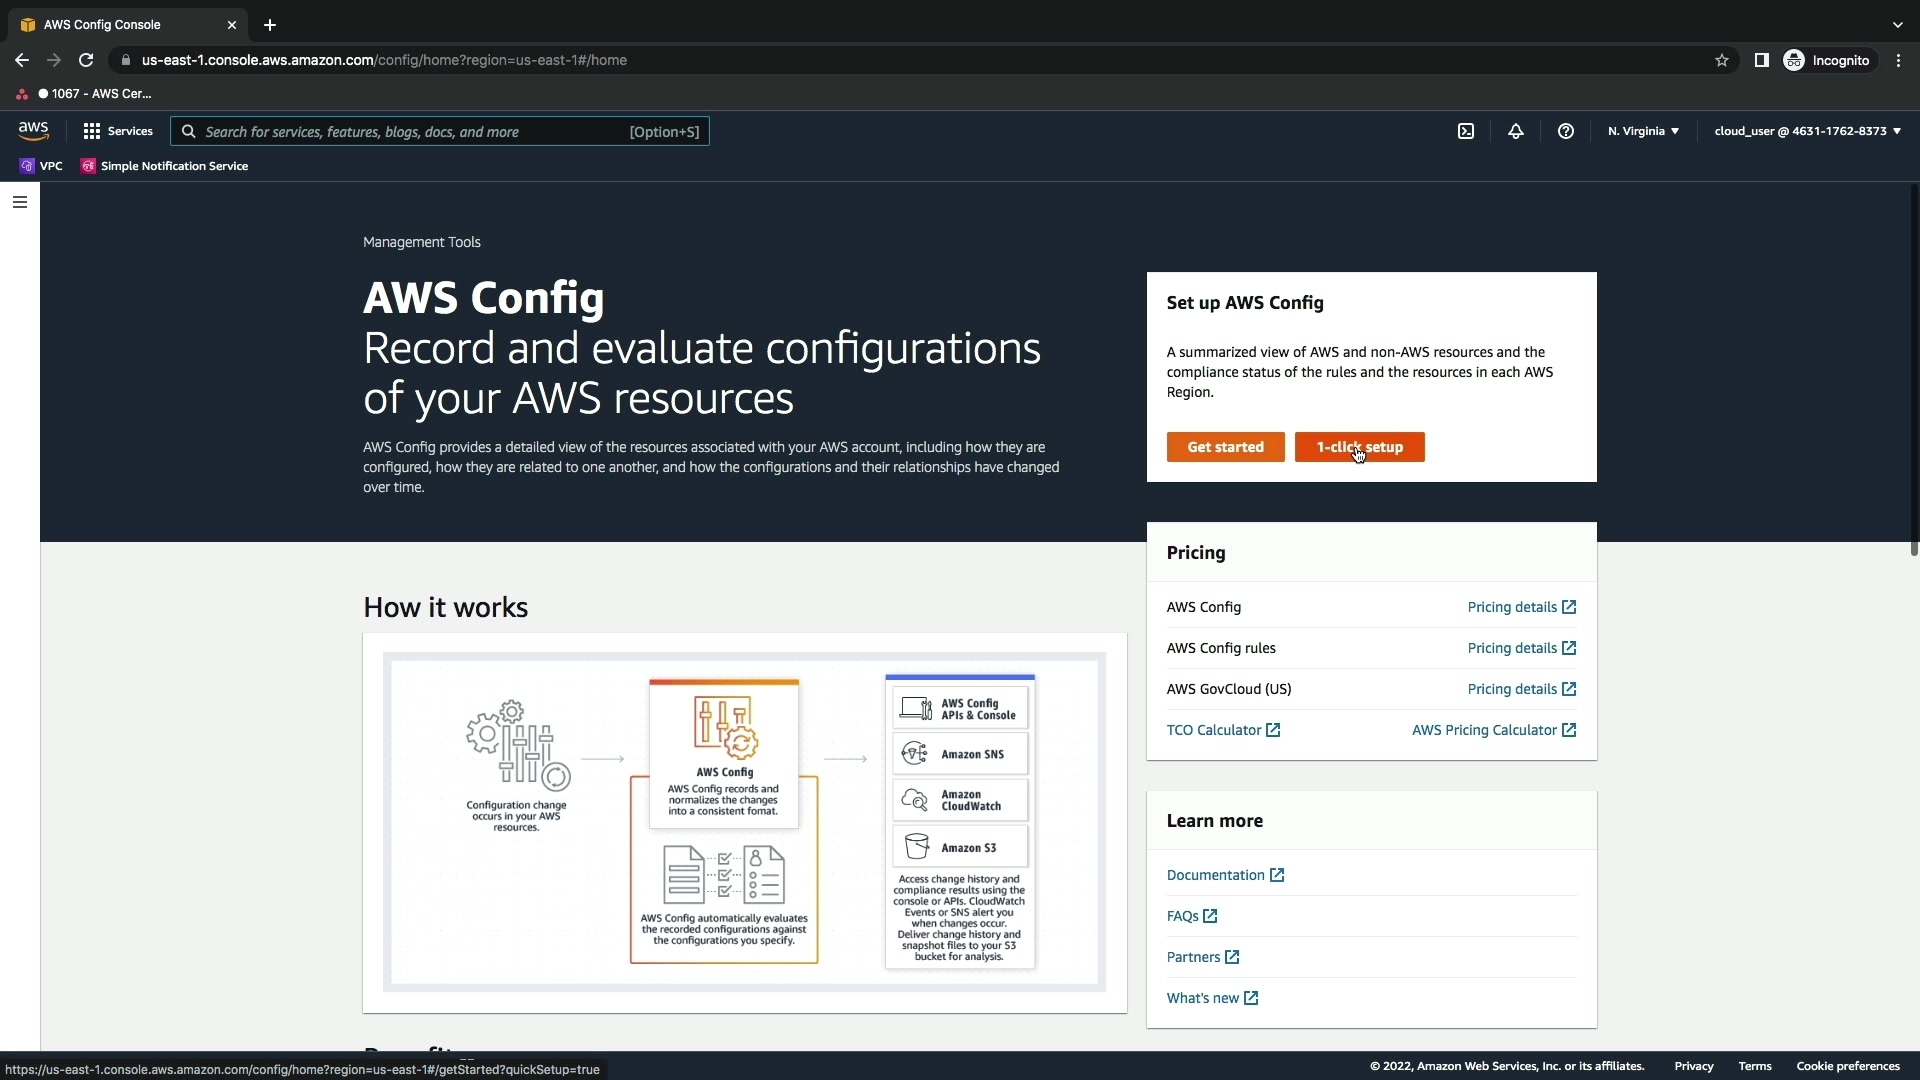Open the cloud_user account dropdown
The width and height of the screenshot is (1920, 1080).
tap(1807, 131)
